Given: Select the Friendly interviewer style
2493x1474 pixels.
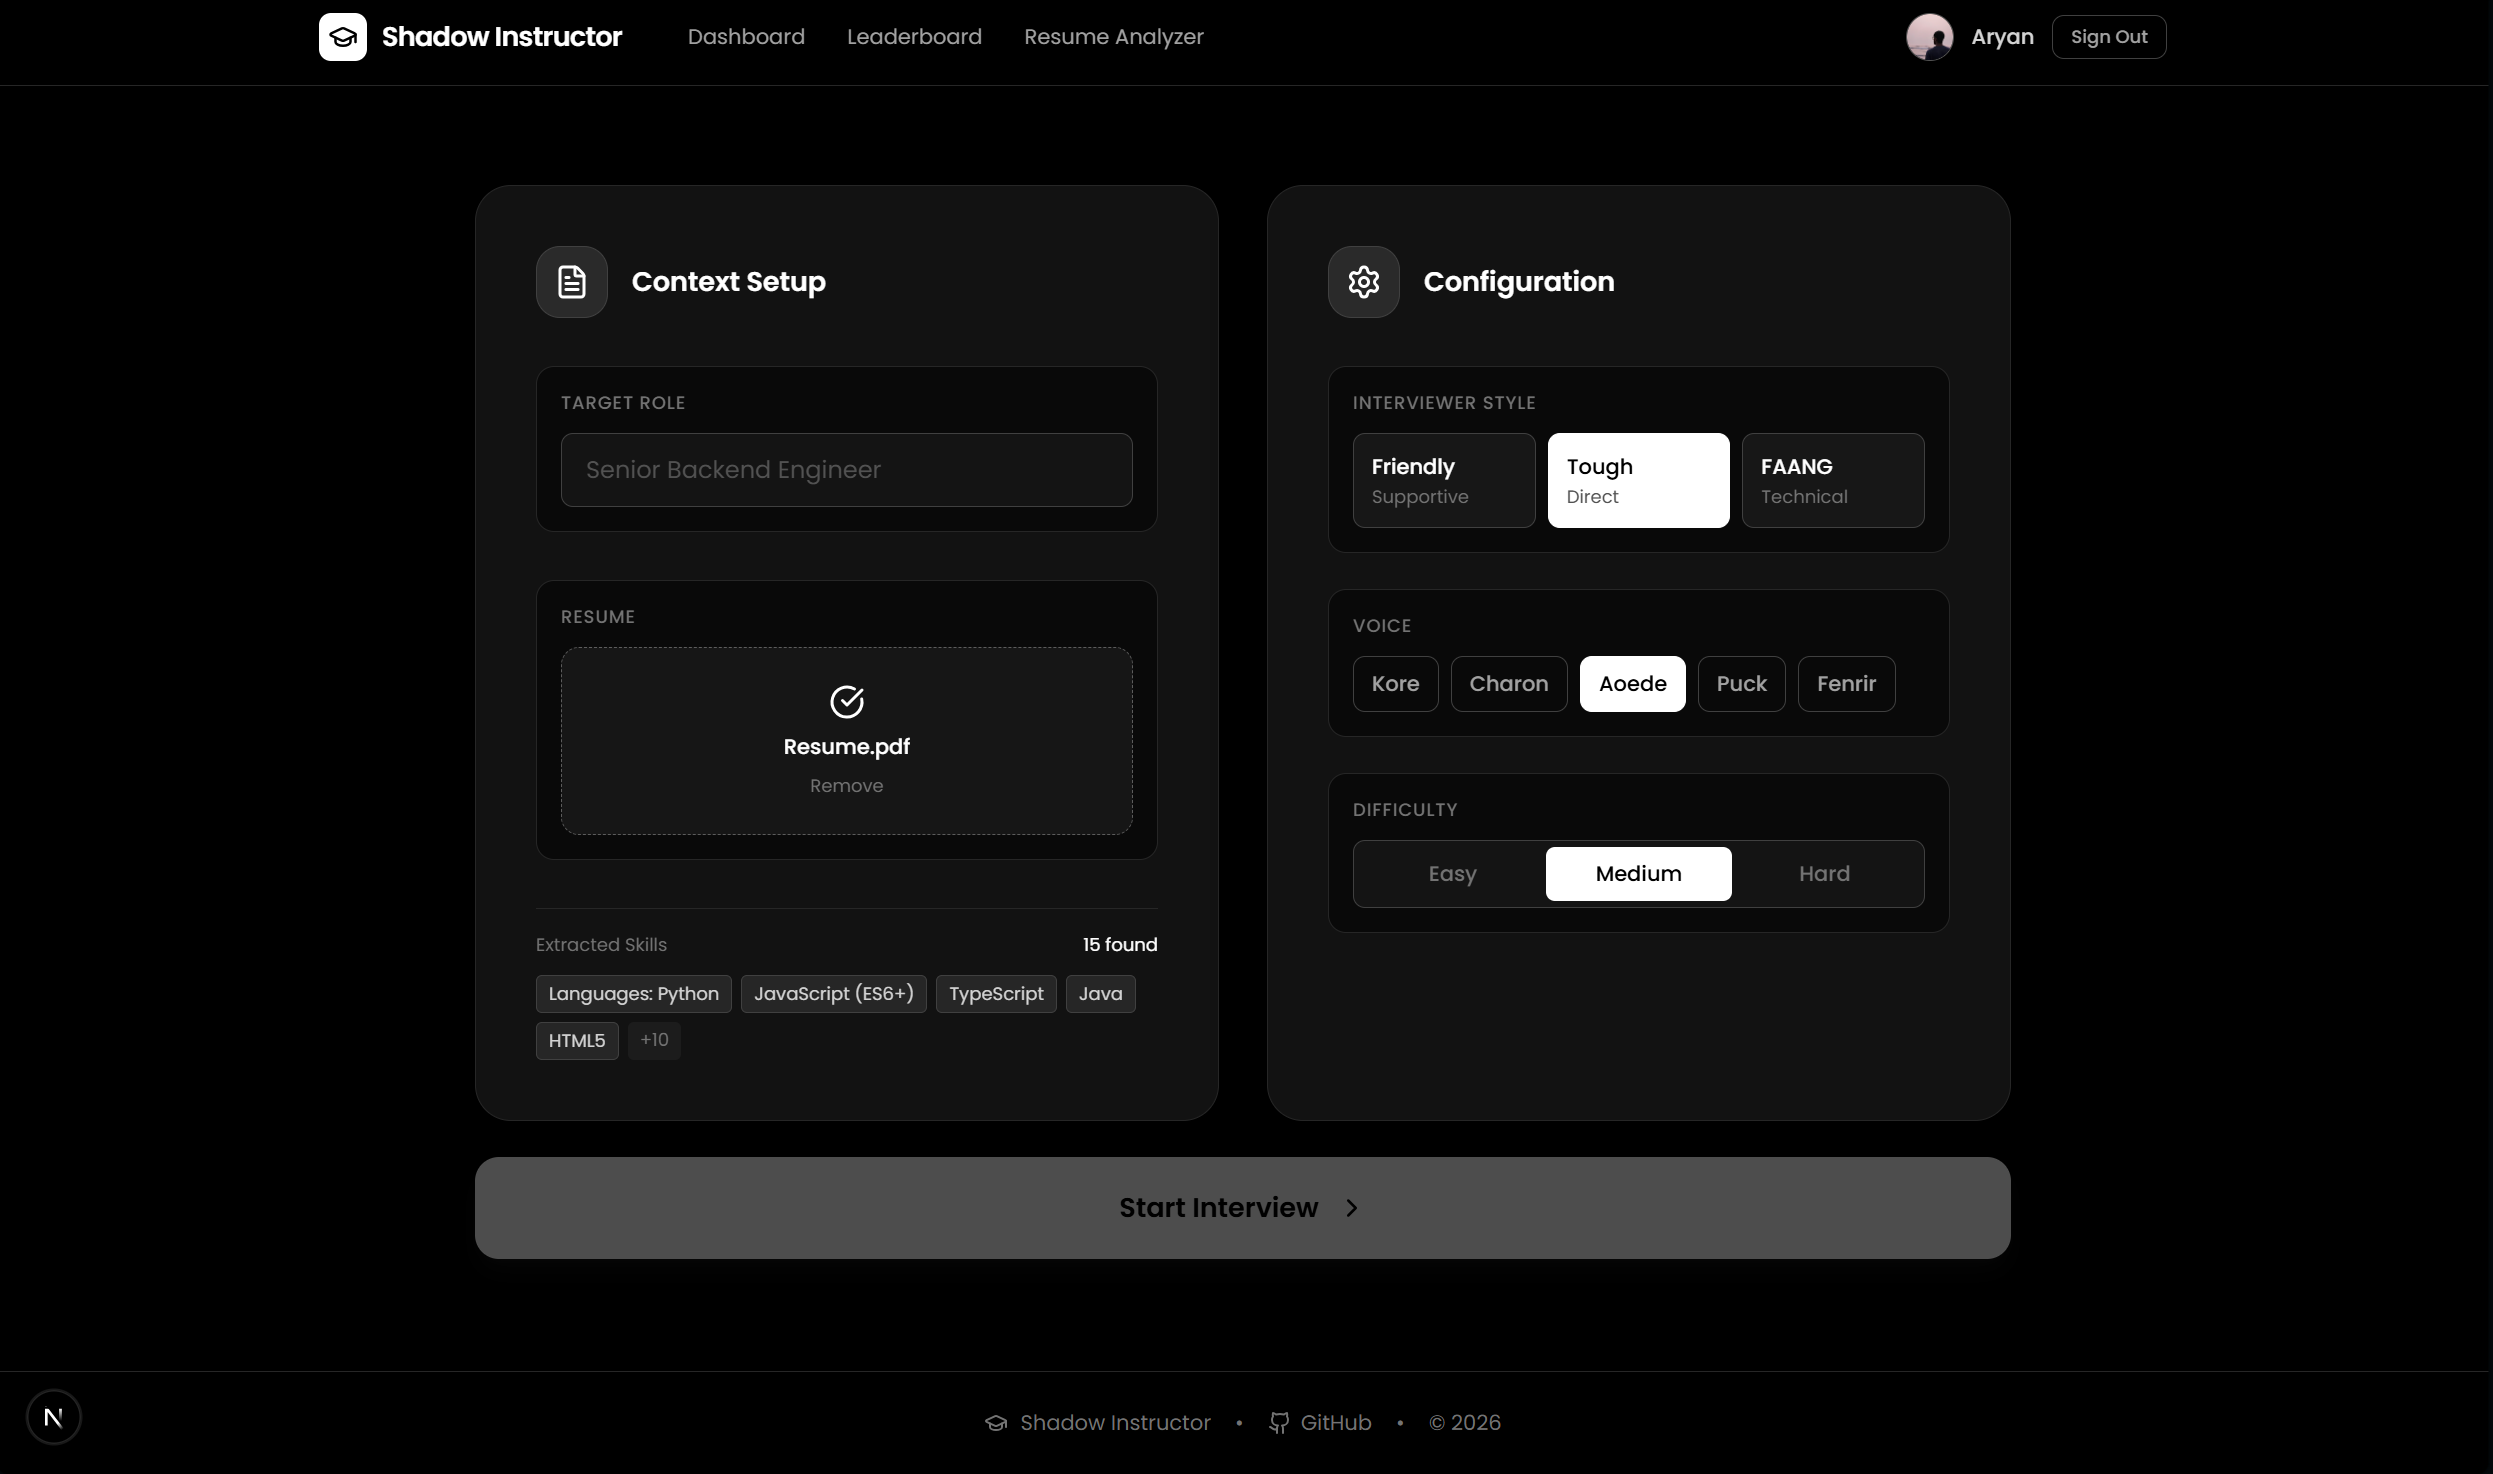Looking at the screenshot, I should (1443, 480).
